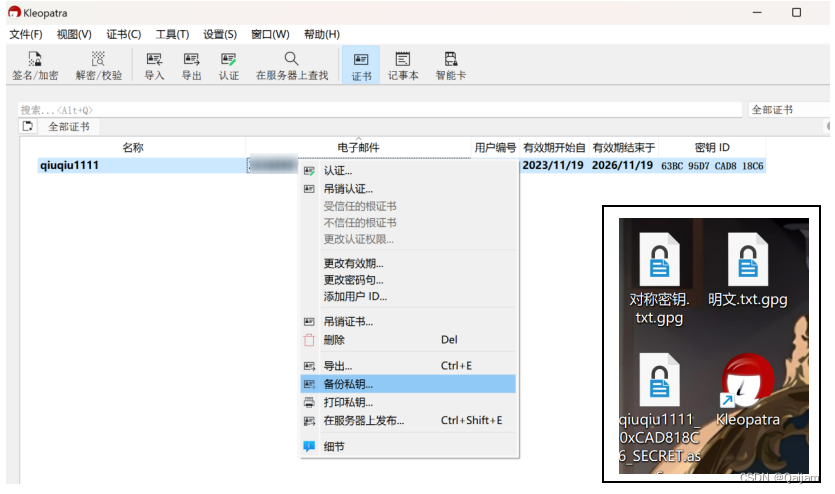The width and height of the screenshot is (835, 494).
Task: Sort by the 有效期结束于 column header
Action: pyautogui.click(x=624, y=147)
